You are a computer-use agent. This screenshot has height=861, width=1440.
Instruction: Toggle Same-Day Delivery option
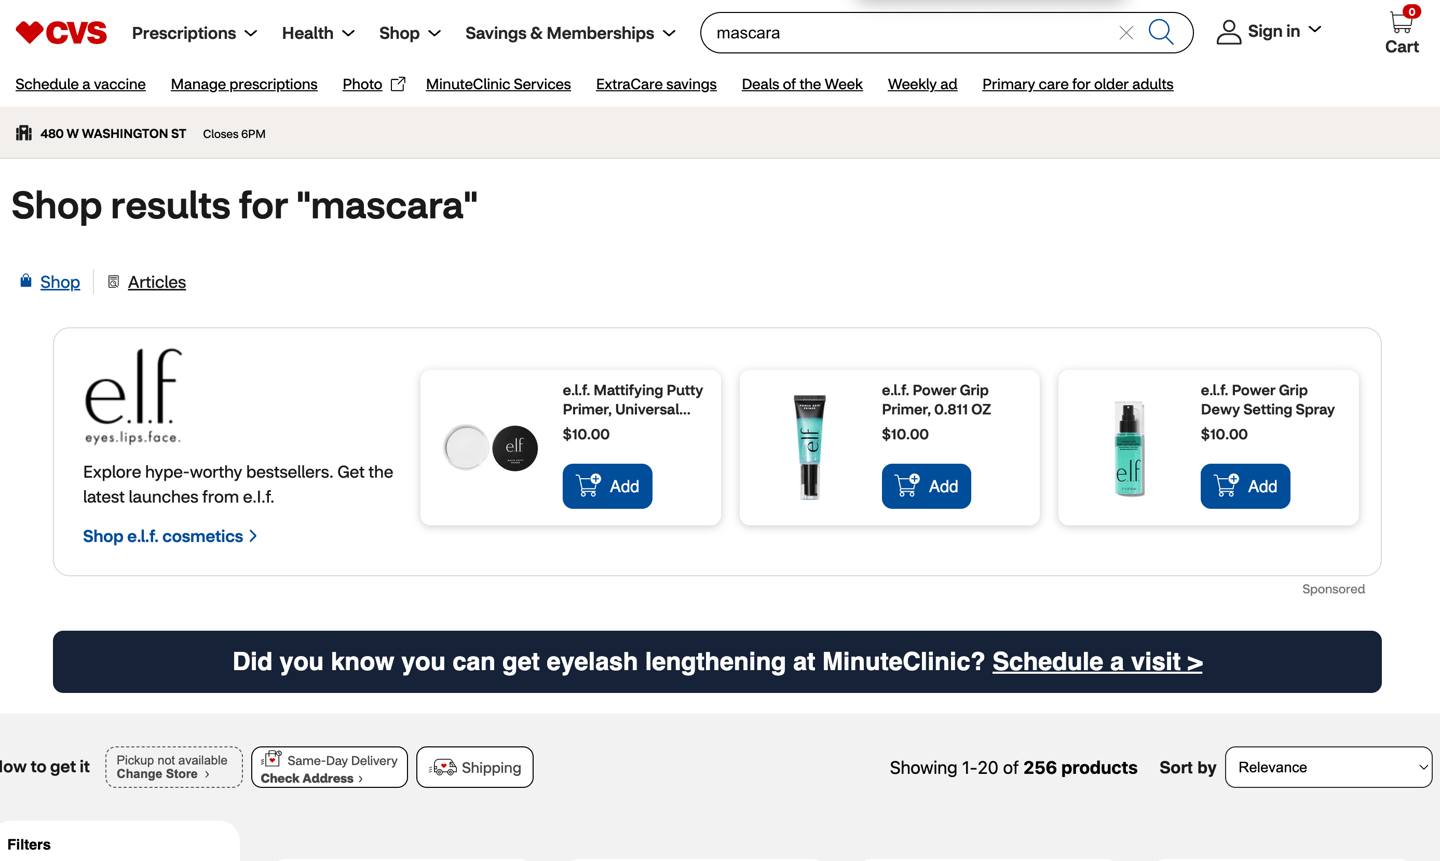tap(329, 767)
